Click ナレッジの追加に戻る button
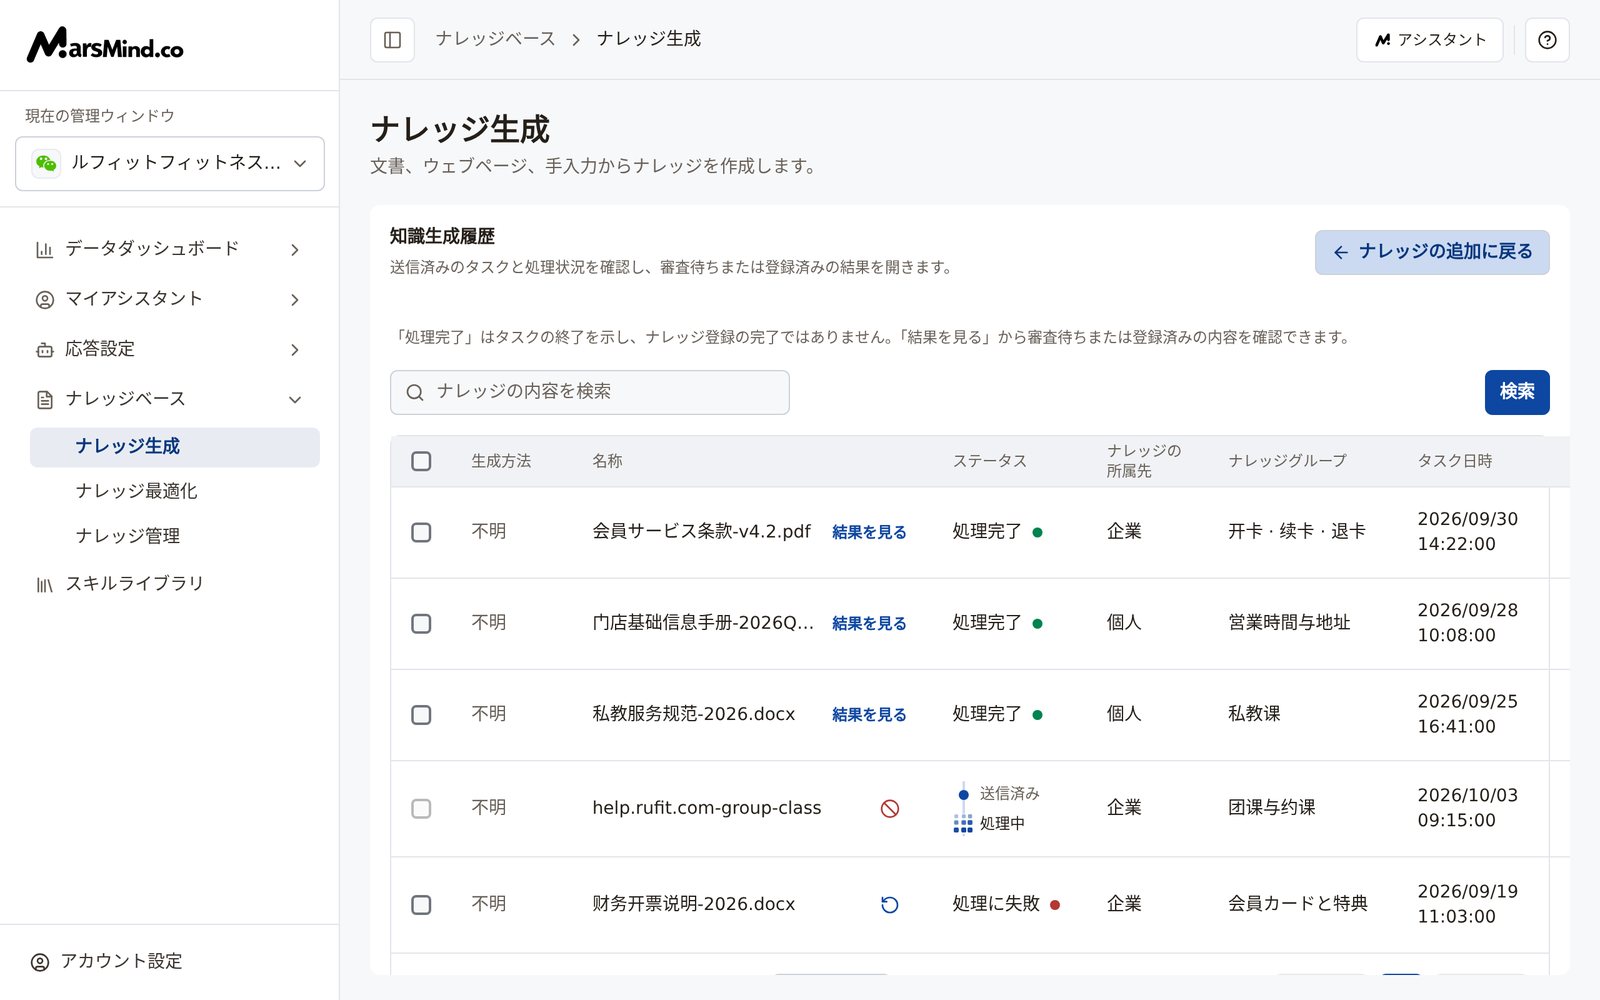The width and height of the screenshot is (1600, 1000). click(x=1432, y=252)
